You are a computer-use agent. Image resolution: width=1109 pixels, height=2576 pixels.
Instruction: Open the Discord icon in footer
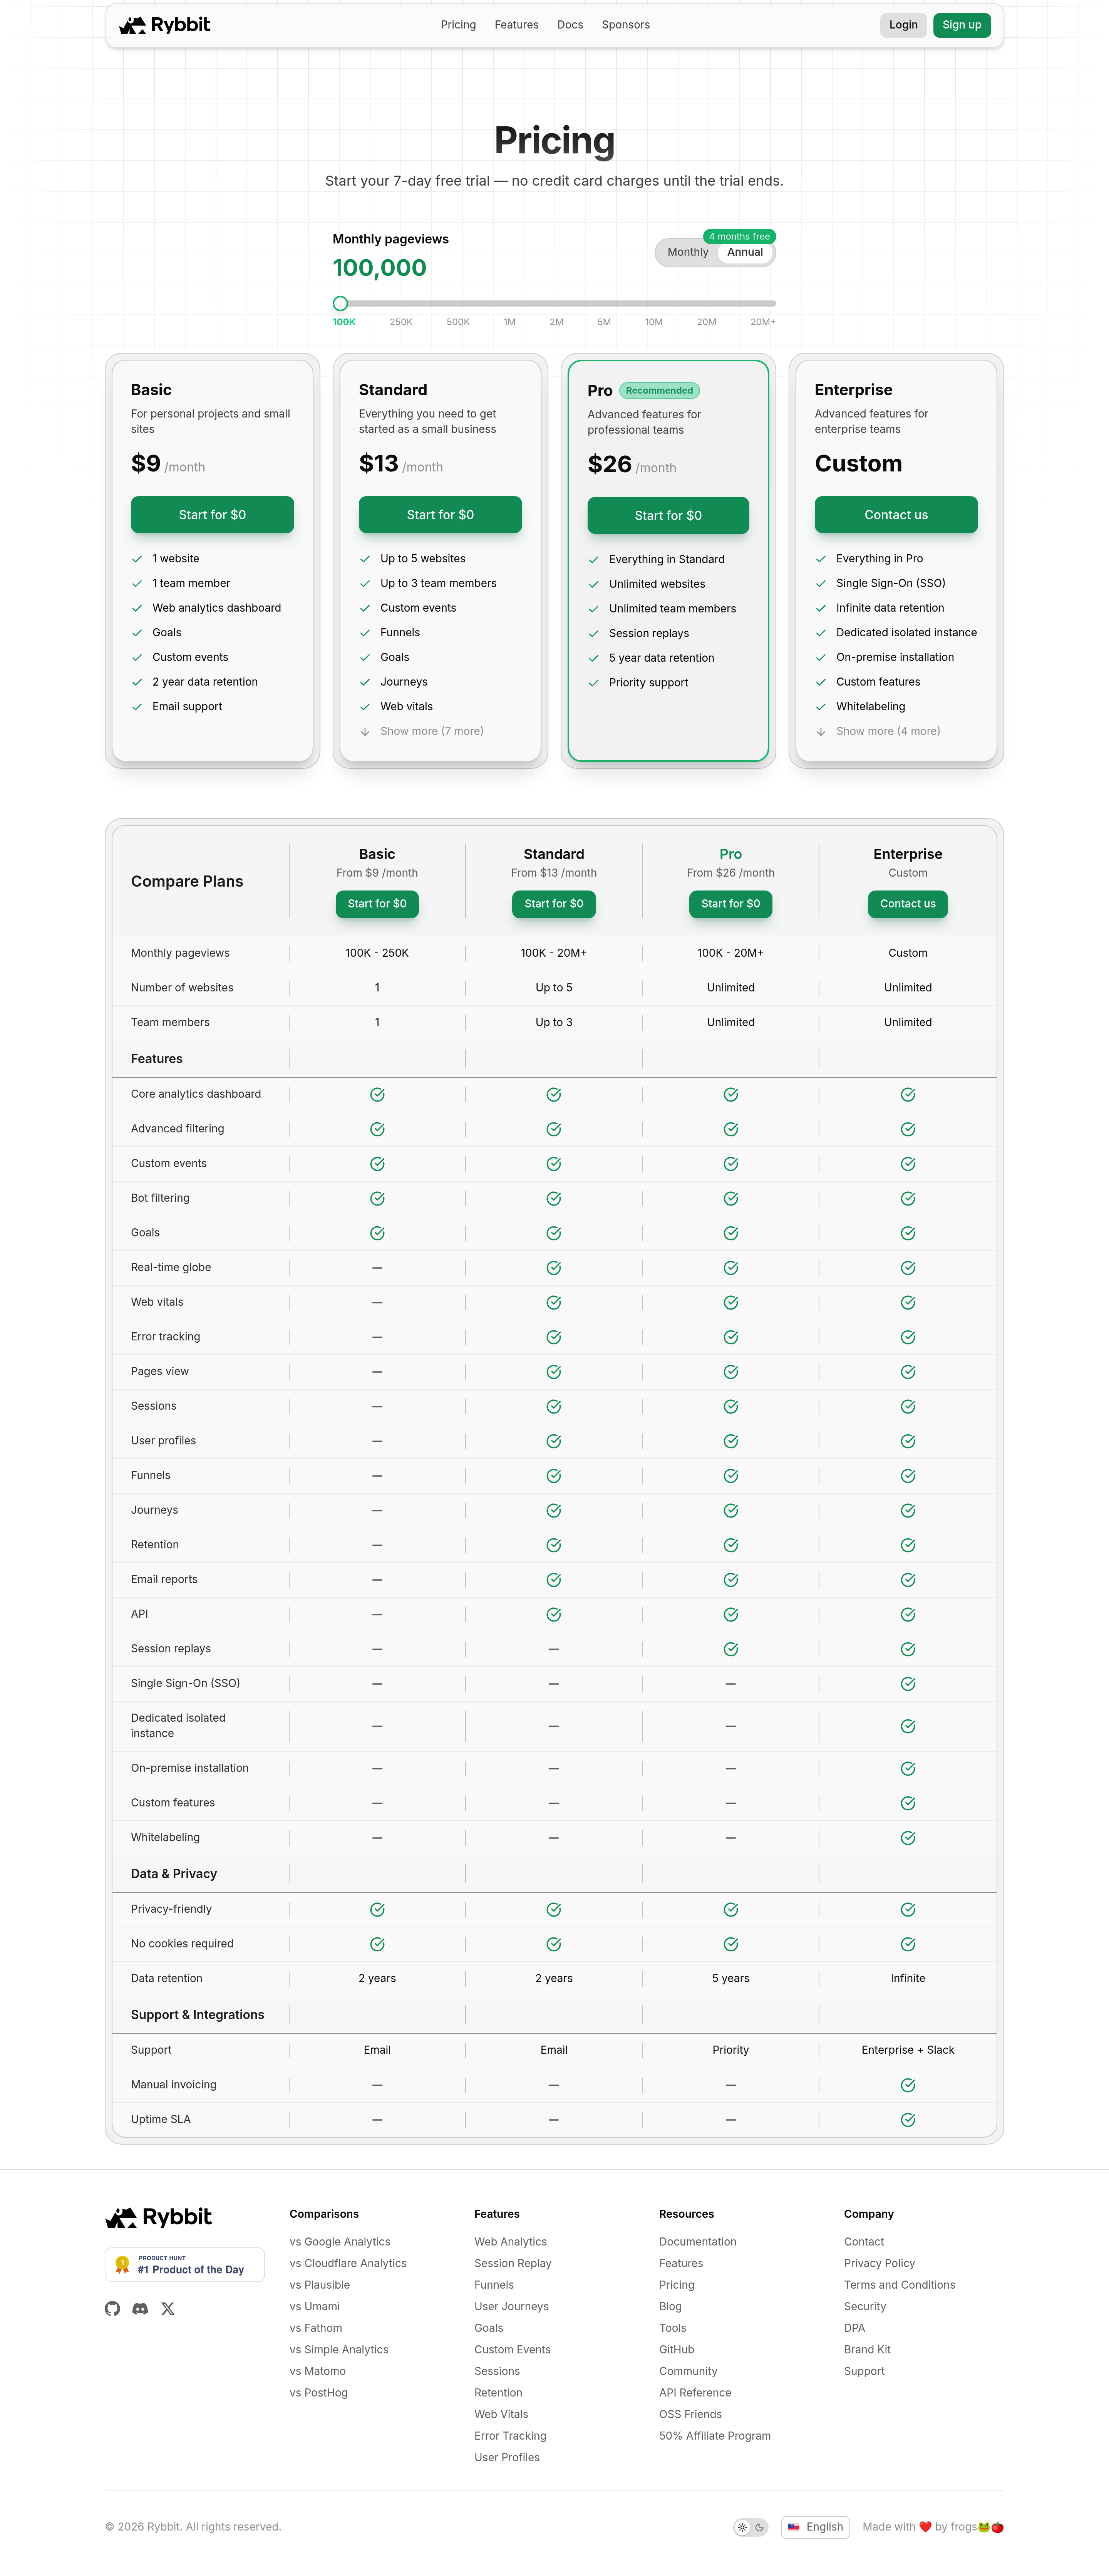[140, 2308]
